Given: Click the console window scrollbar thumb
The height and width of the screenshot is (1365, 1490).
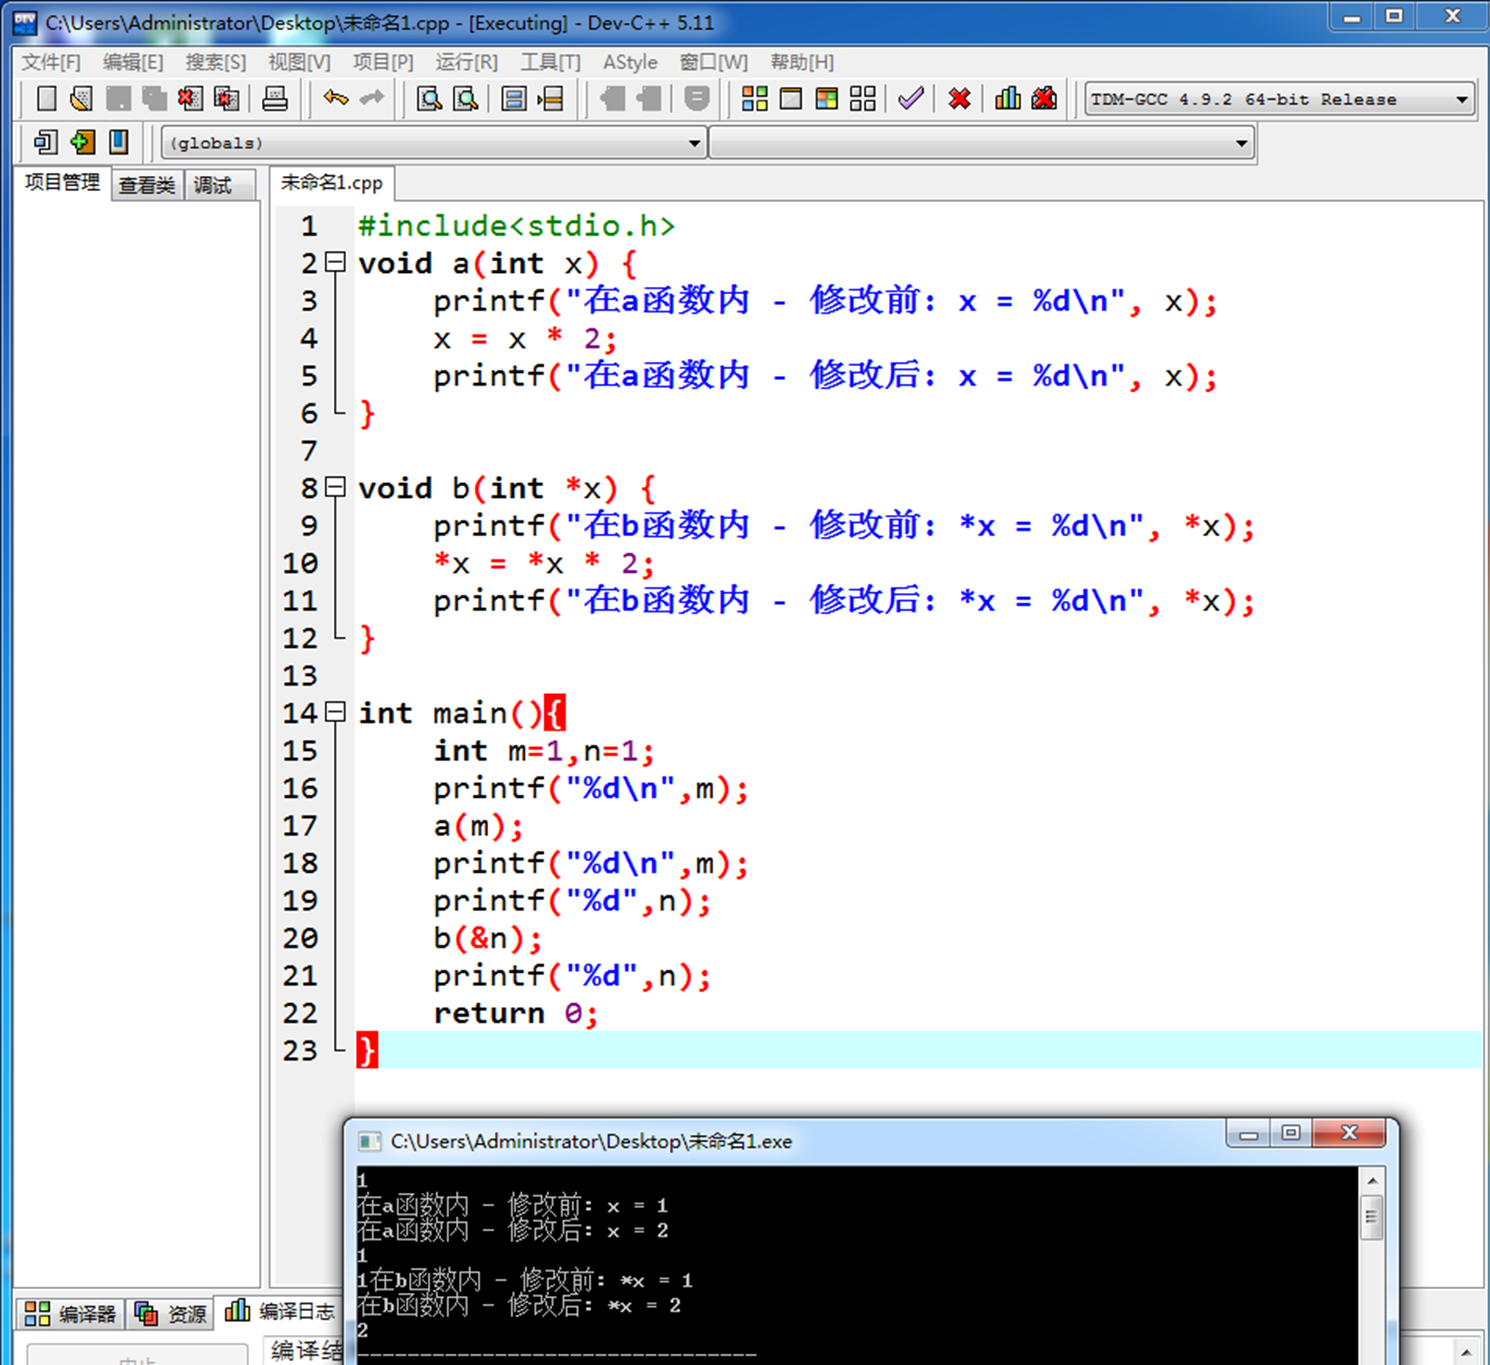Looking at the screenshot, I should (x=1372, y=1219).
